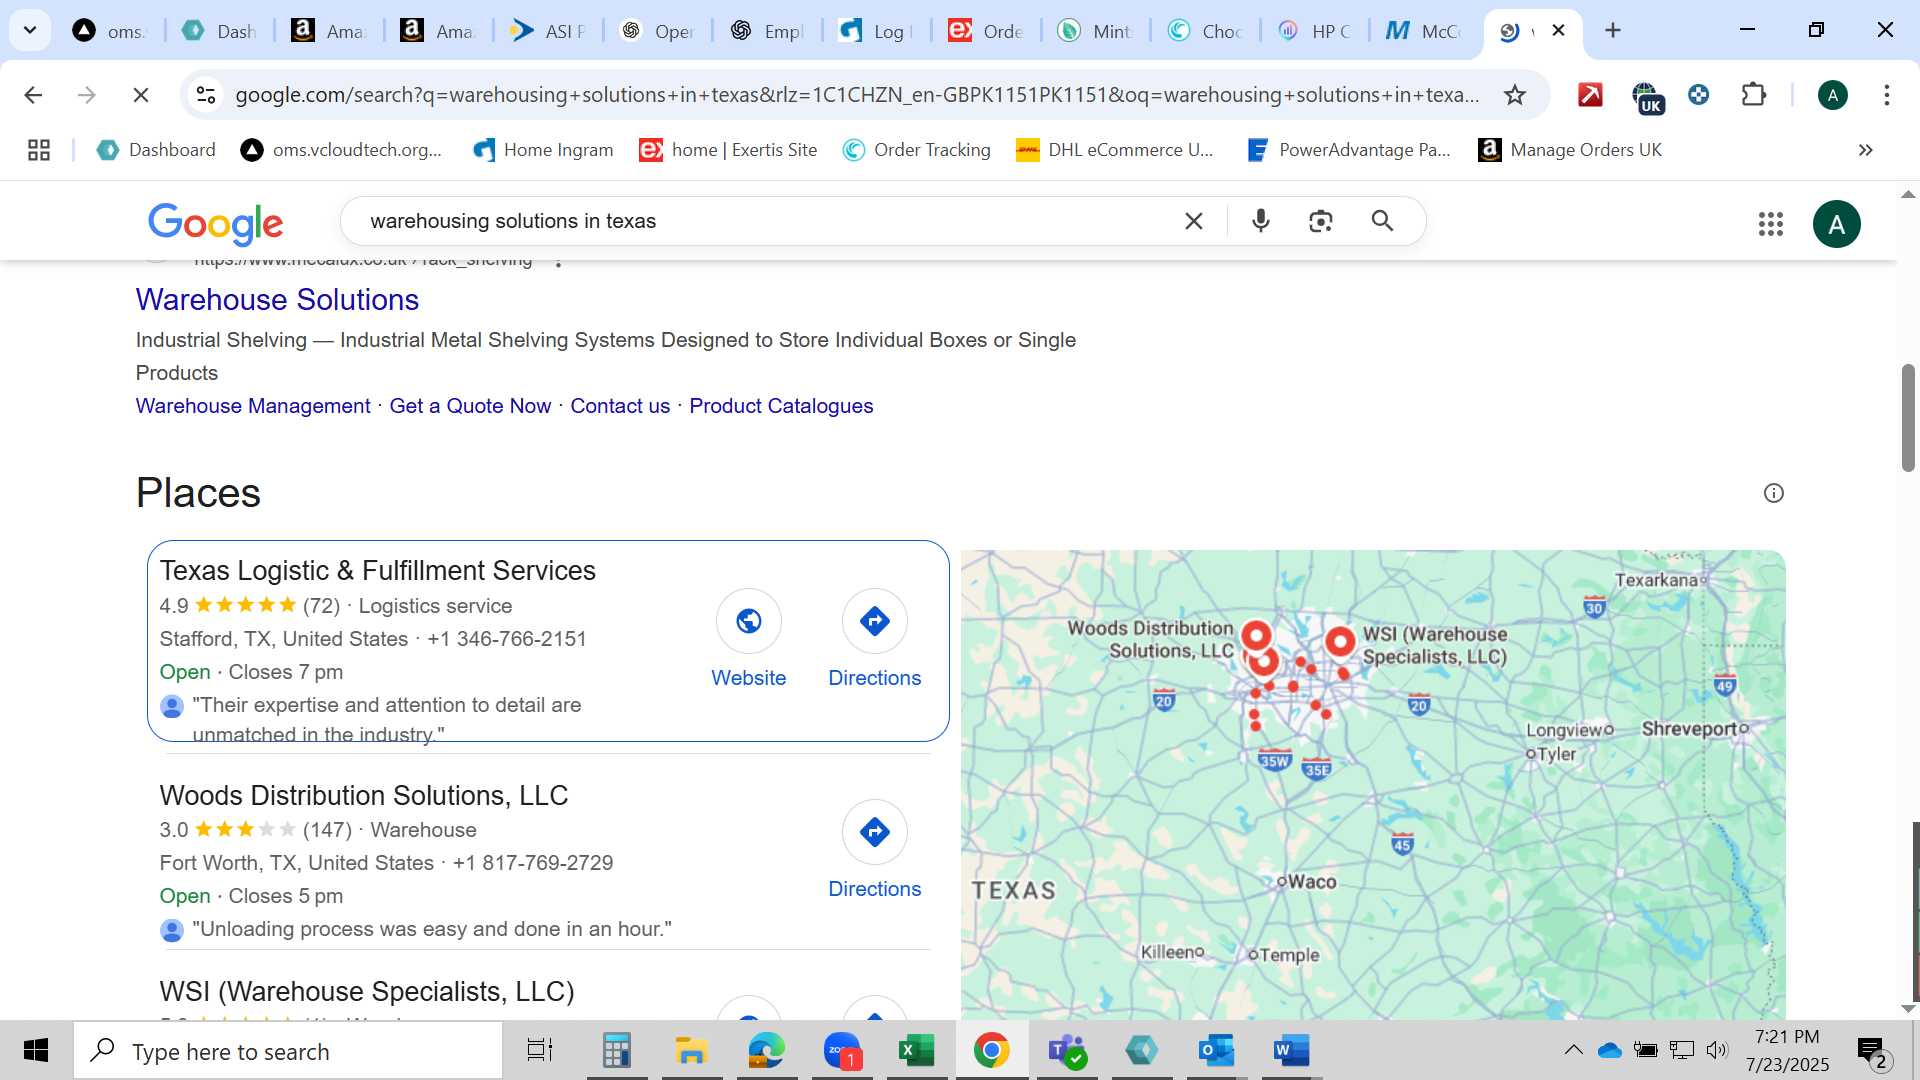Stop loading the page
Image resolution: width=1920 pixels, height=1080 pixels.
click(x=141, y=95)
